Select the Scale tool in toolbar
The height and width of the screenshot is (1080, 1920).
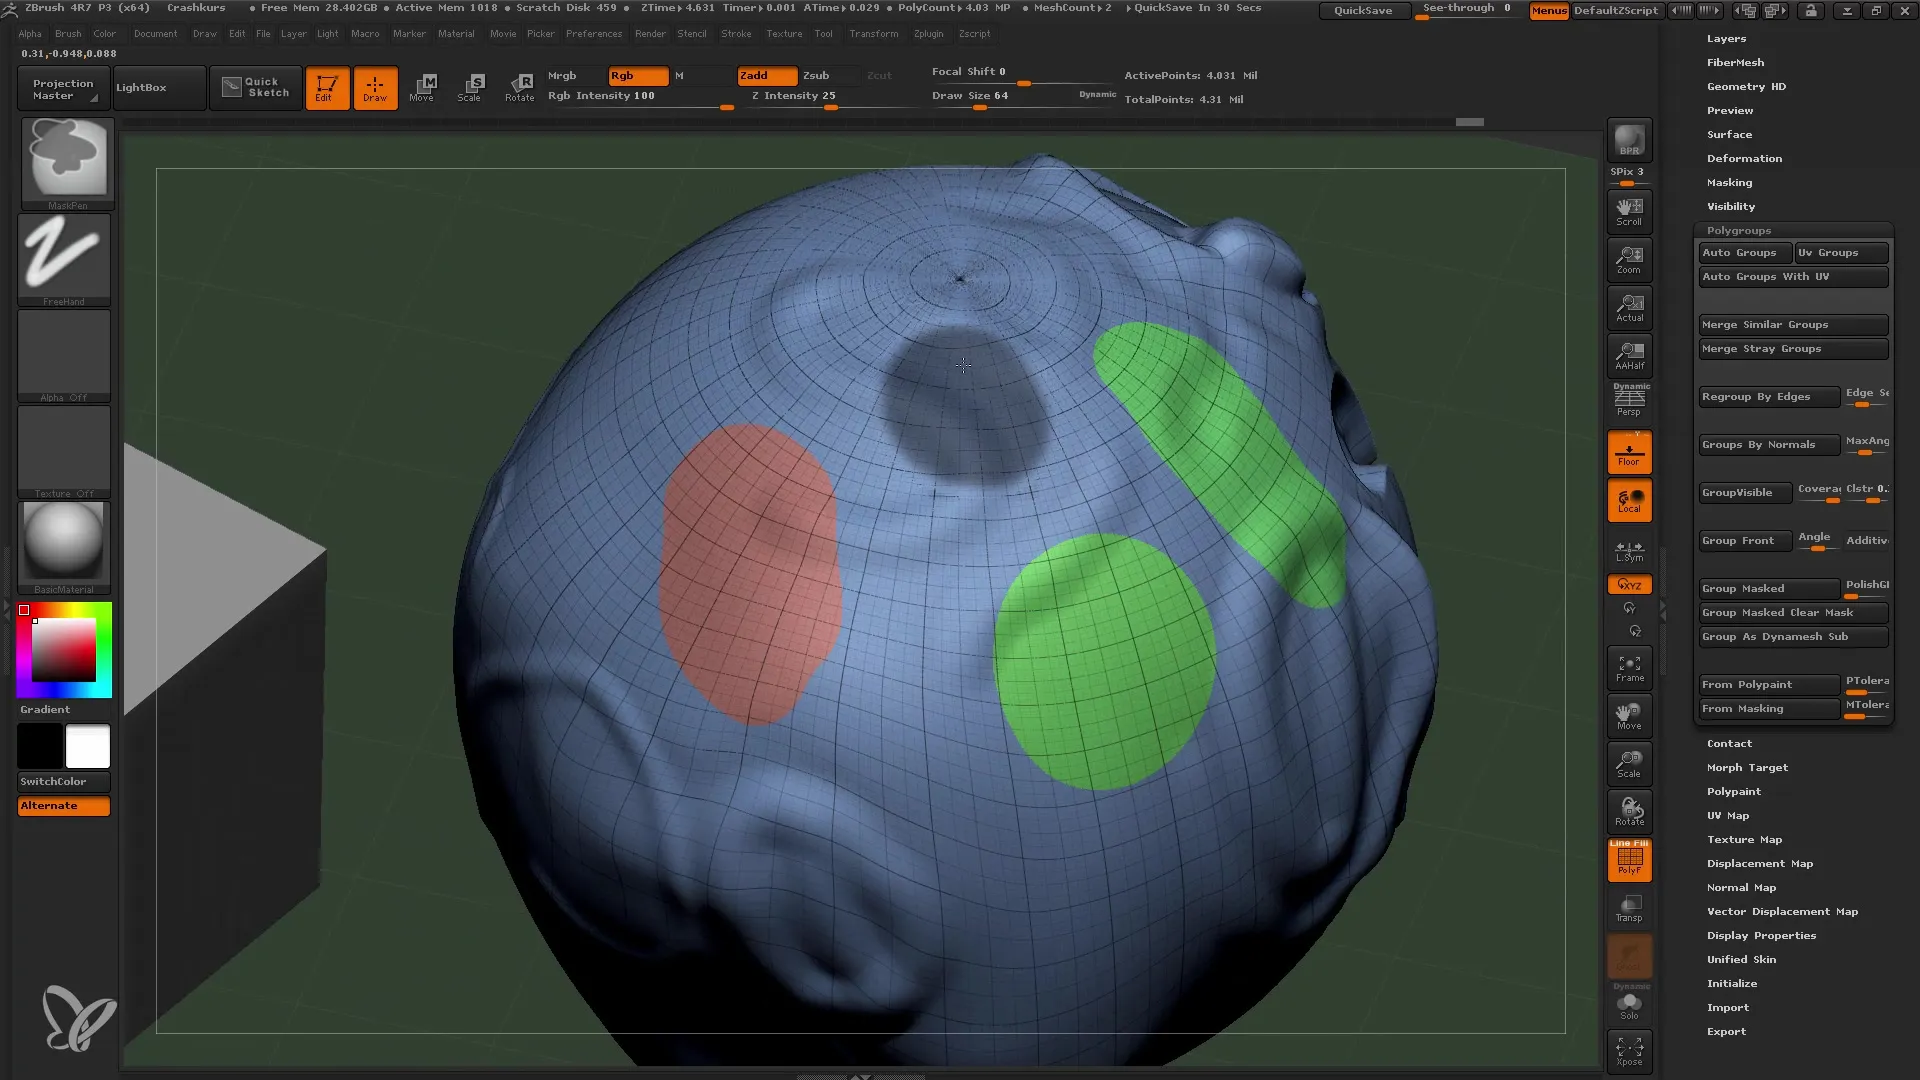[471, 87]
